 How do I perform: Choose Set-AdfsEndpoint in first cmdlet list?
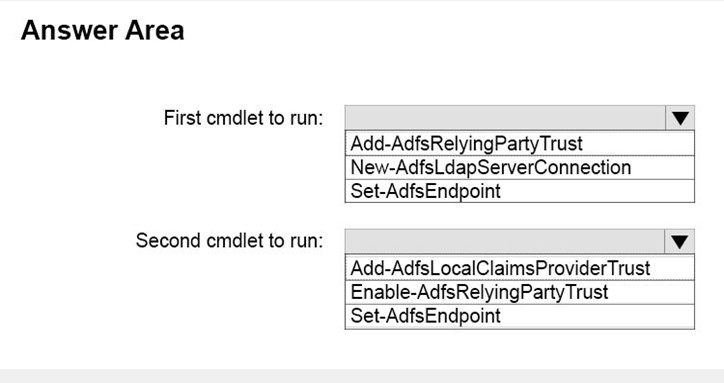tap(519, 191)
